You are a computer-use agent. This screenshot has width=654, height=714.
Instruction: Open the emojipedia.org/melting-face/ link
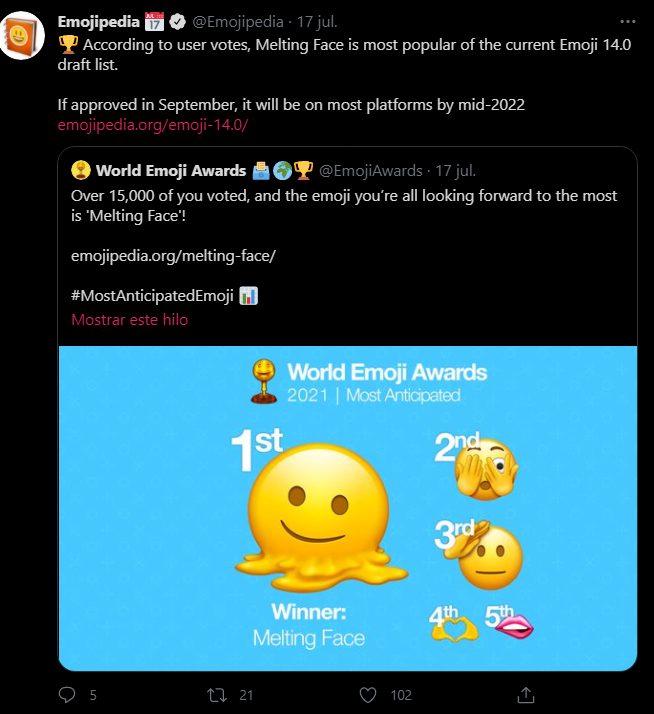click(x=173, y=255)
